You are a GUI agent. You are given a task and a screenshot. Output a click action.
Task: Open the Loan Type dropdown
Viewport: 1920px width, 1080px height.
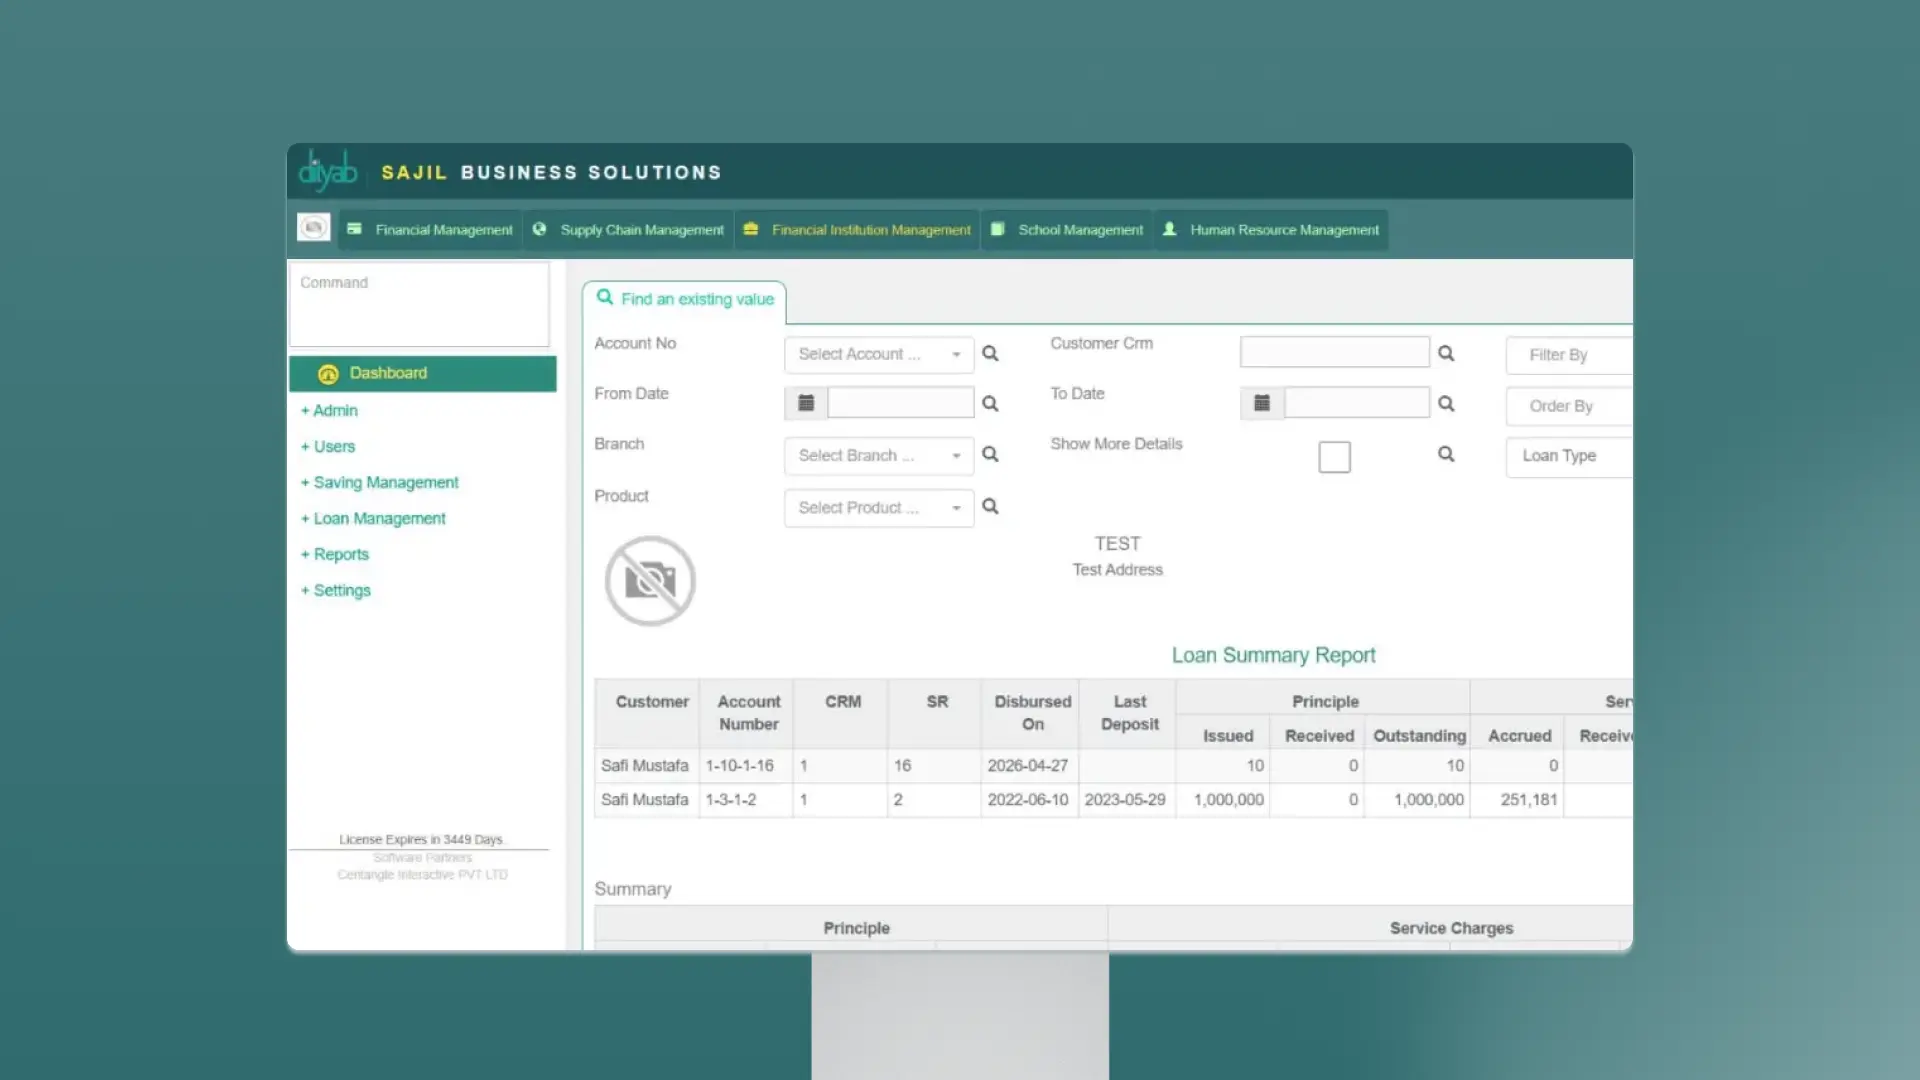click(x=1569, y=456)
